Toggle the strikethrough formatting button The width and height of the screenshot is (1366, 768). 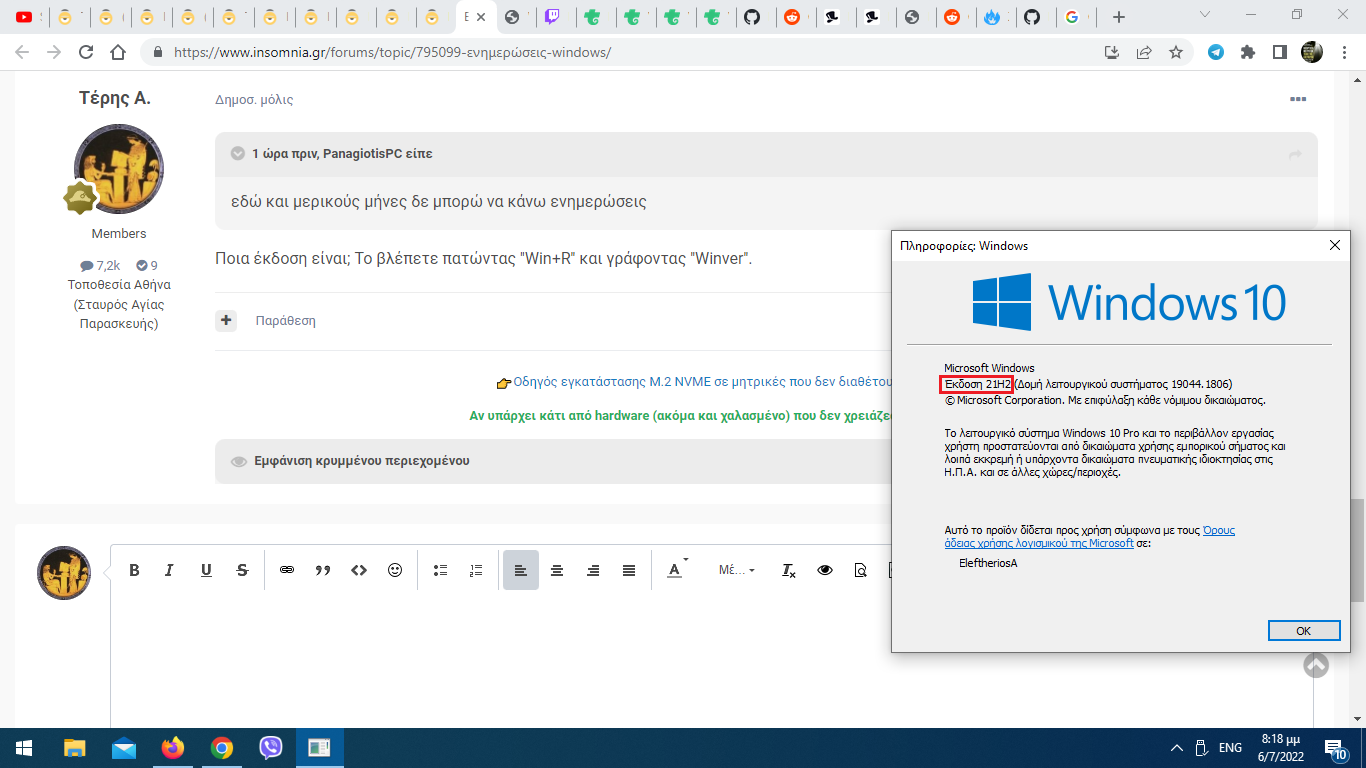pyautogui.click(x=242, y=570)
